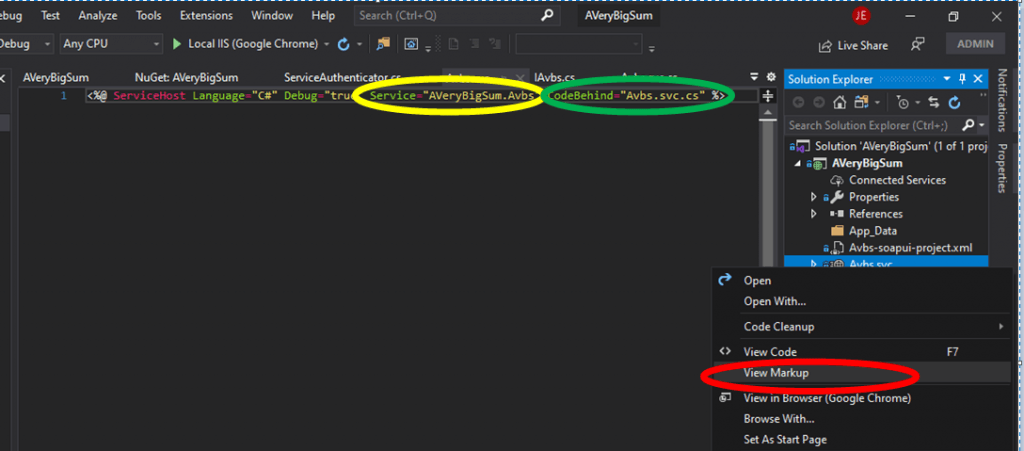This screenshot has width=1024, height=451.
Task: Collapse the AVeryBigSum project node
Action: pyautogui.click(x=797, y=163)
